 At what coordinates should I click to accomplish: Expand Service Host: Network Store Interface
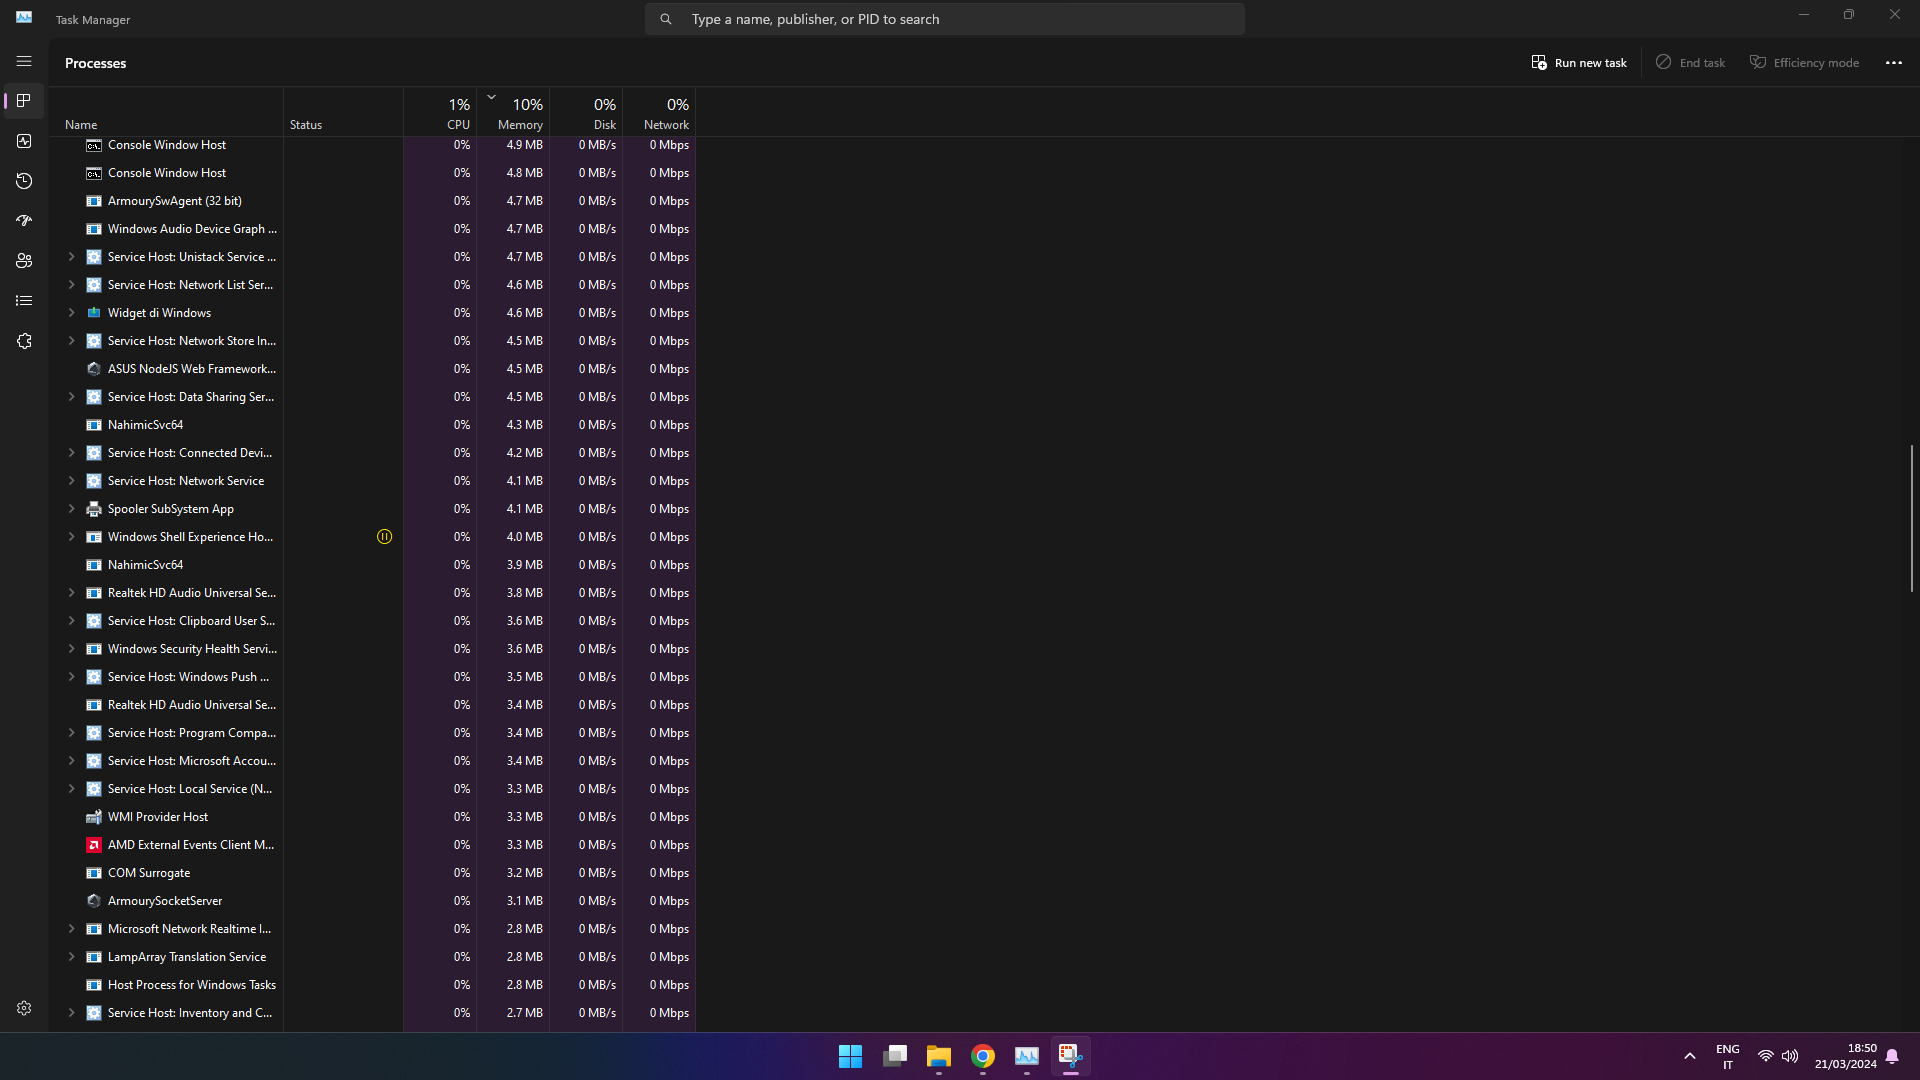[x=71, y=341]
